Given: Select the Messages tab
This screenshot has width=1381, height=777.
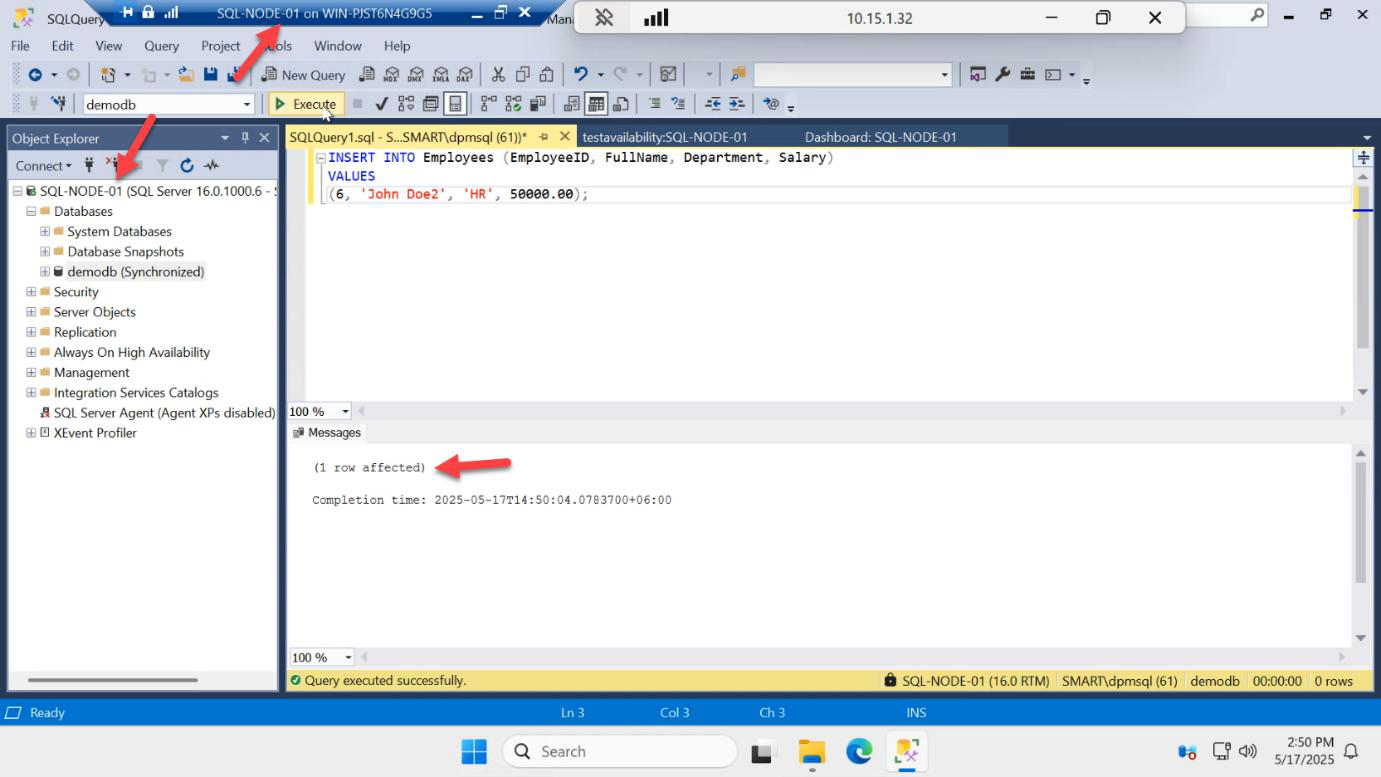Looking at the screenshot, I should [327, 433].
